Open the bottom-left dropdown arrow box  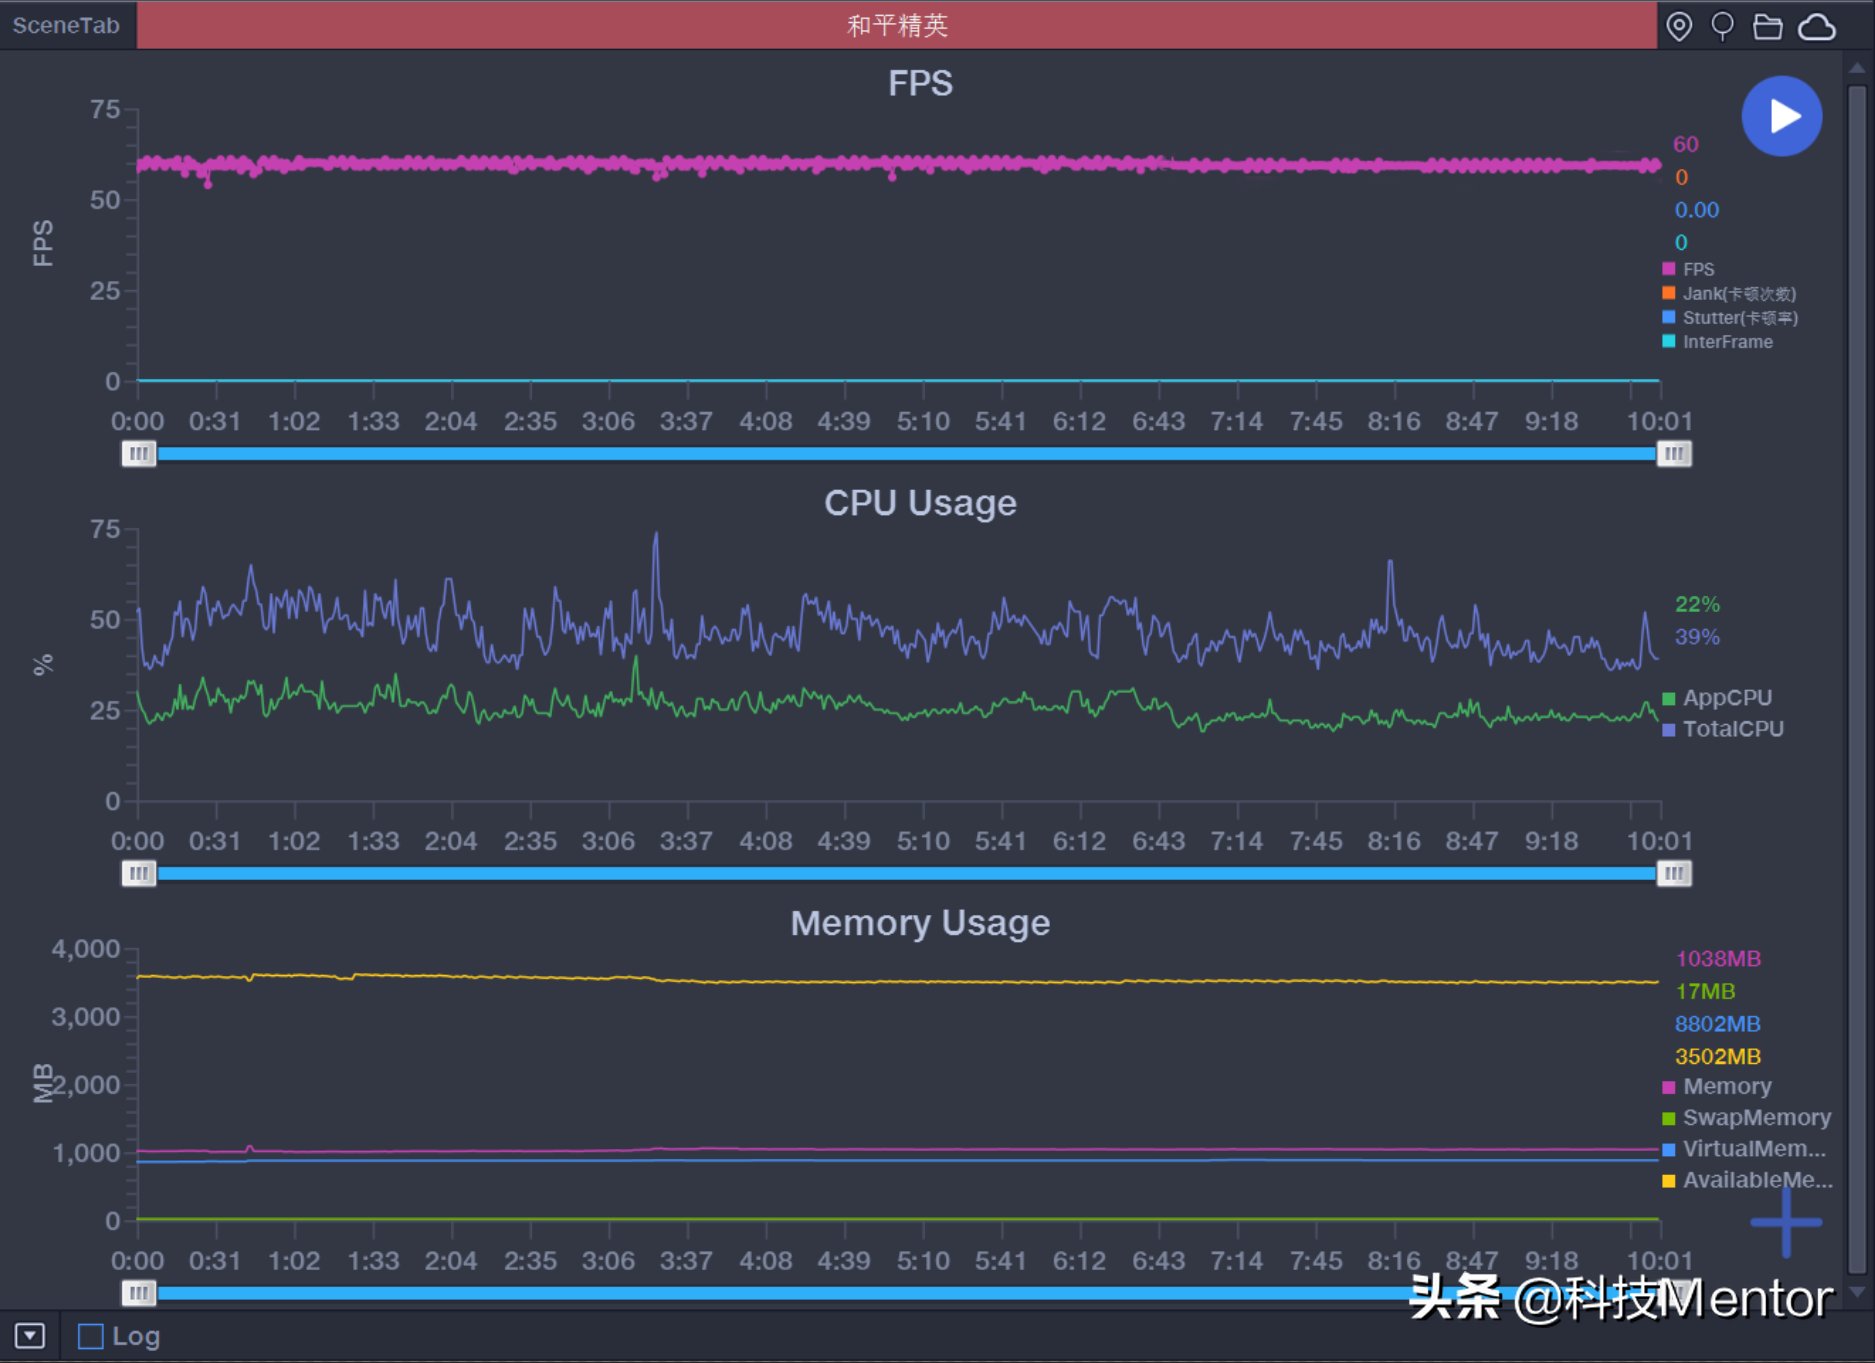pos(29,1336)
